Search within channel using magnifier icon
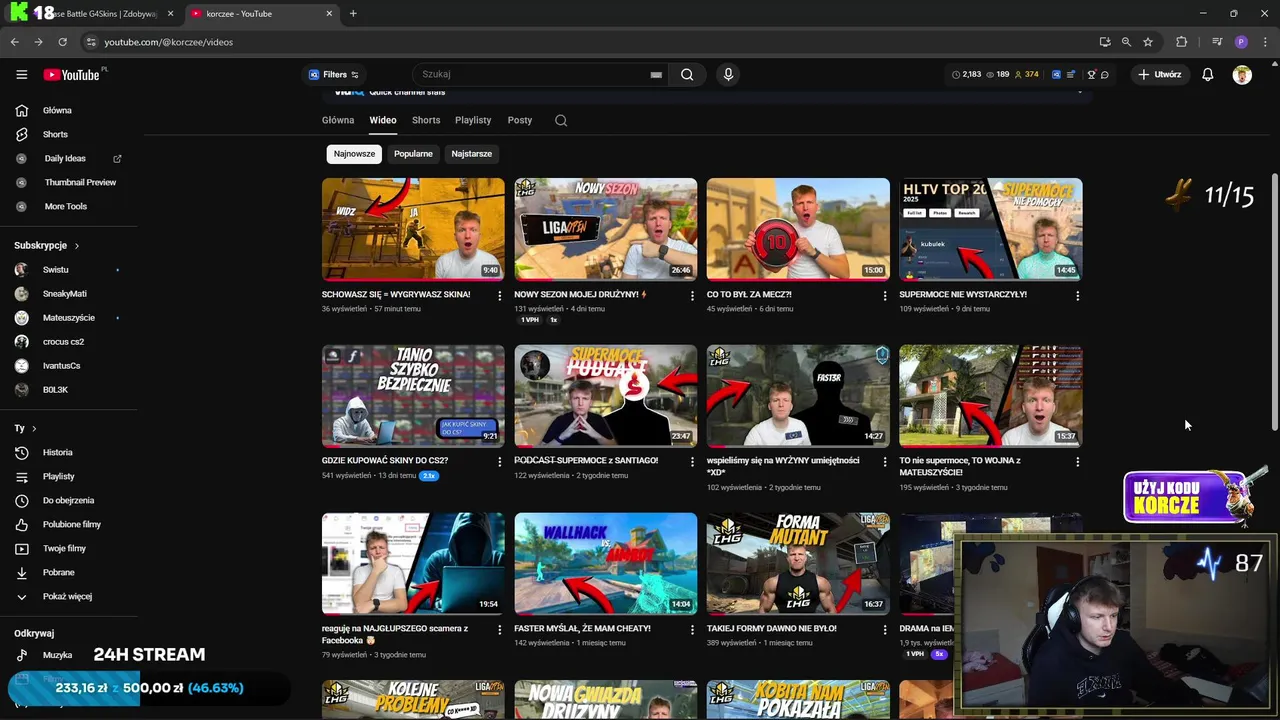The image size is (1280, 720). (x=561, y=120)
